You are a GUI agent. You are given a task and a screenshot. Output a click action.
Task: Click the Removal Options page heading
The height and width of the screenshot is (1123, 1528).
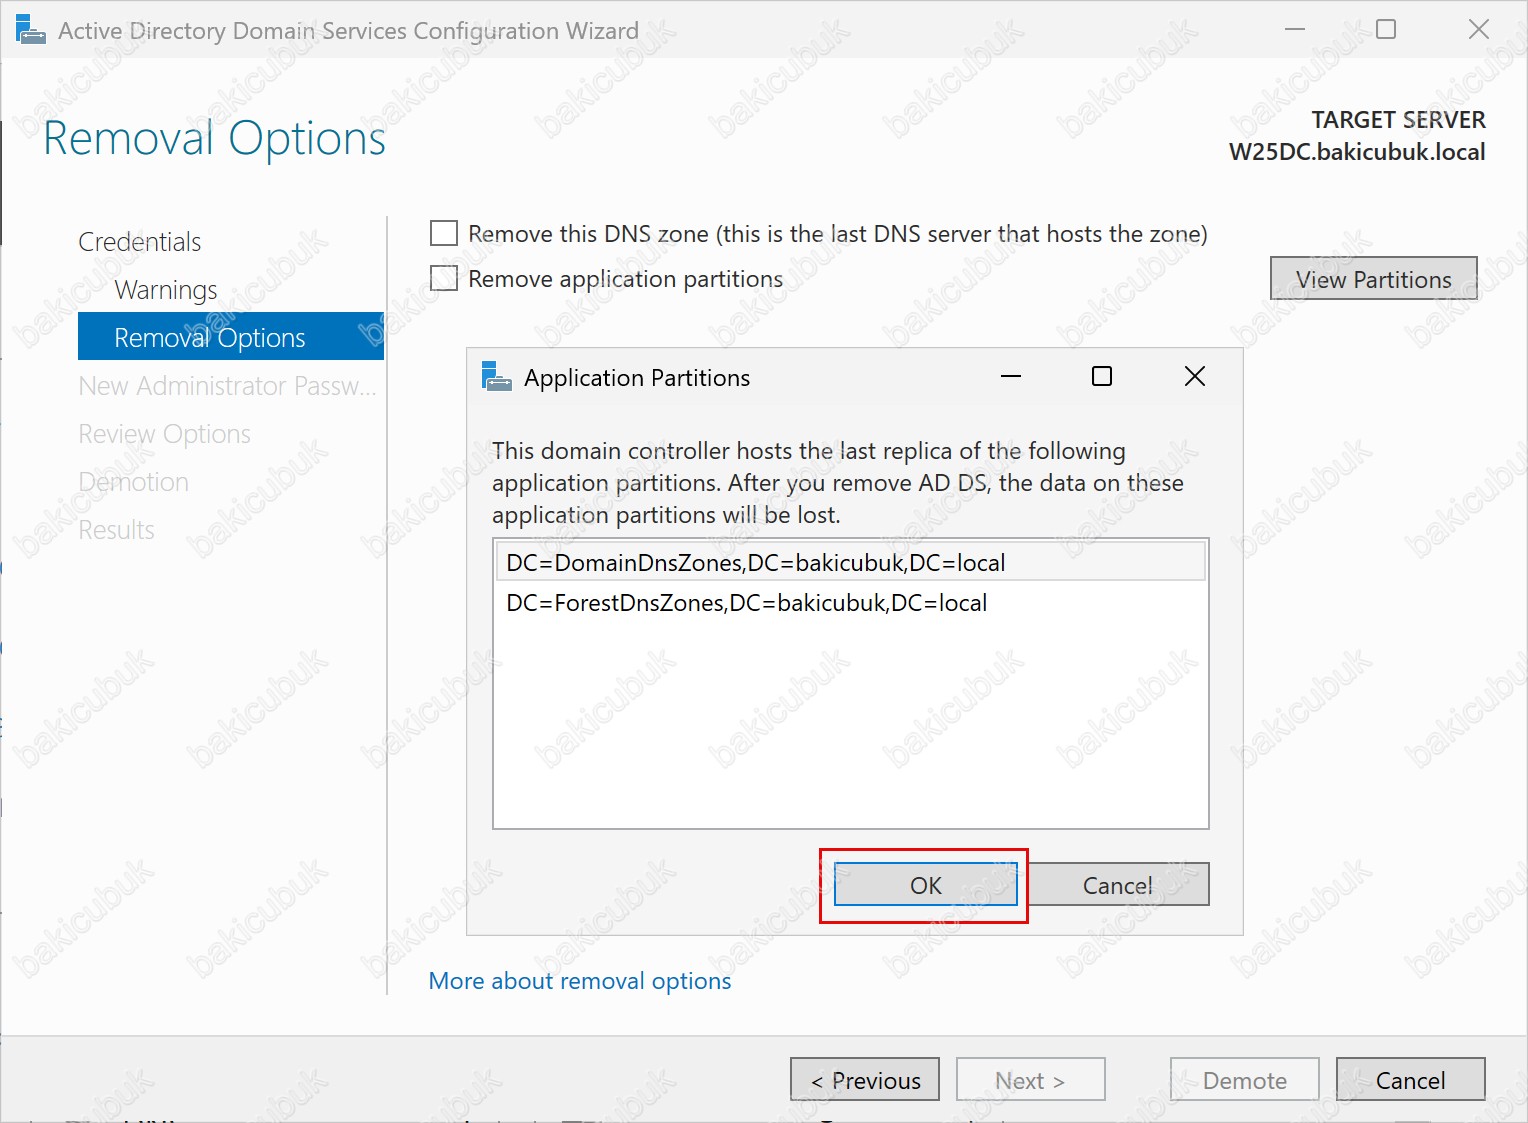click(x=214, y=138)
